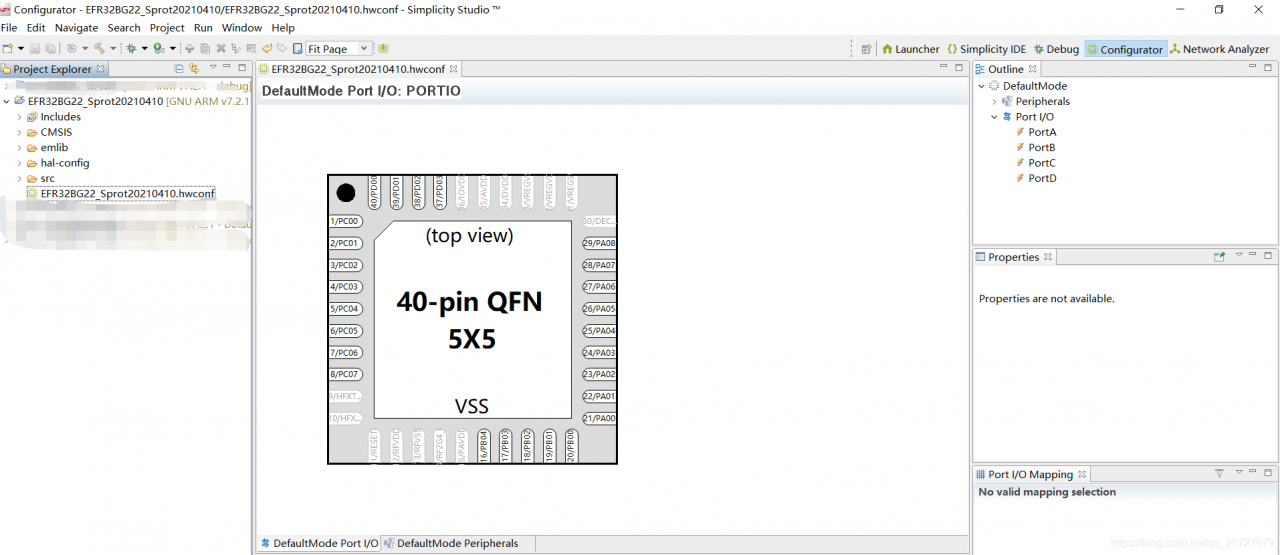Open the File menu
1280x555 pixels.
(9, 28)
